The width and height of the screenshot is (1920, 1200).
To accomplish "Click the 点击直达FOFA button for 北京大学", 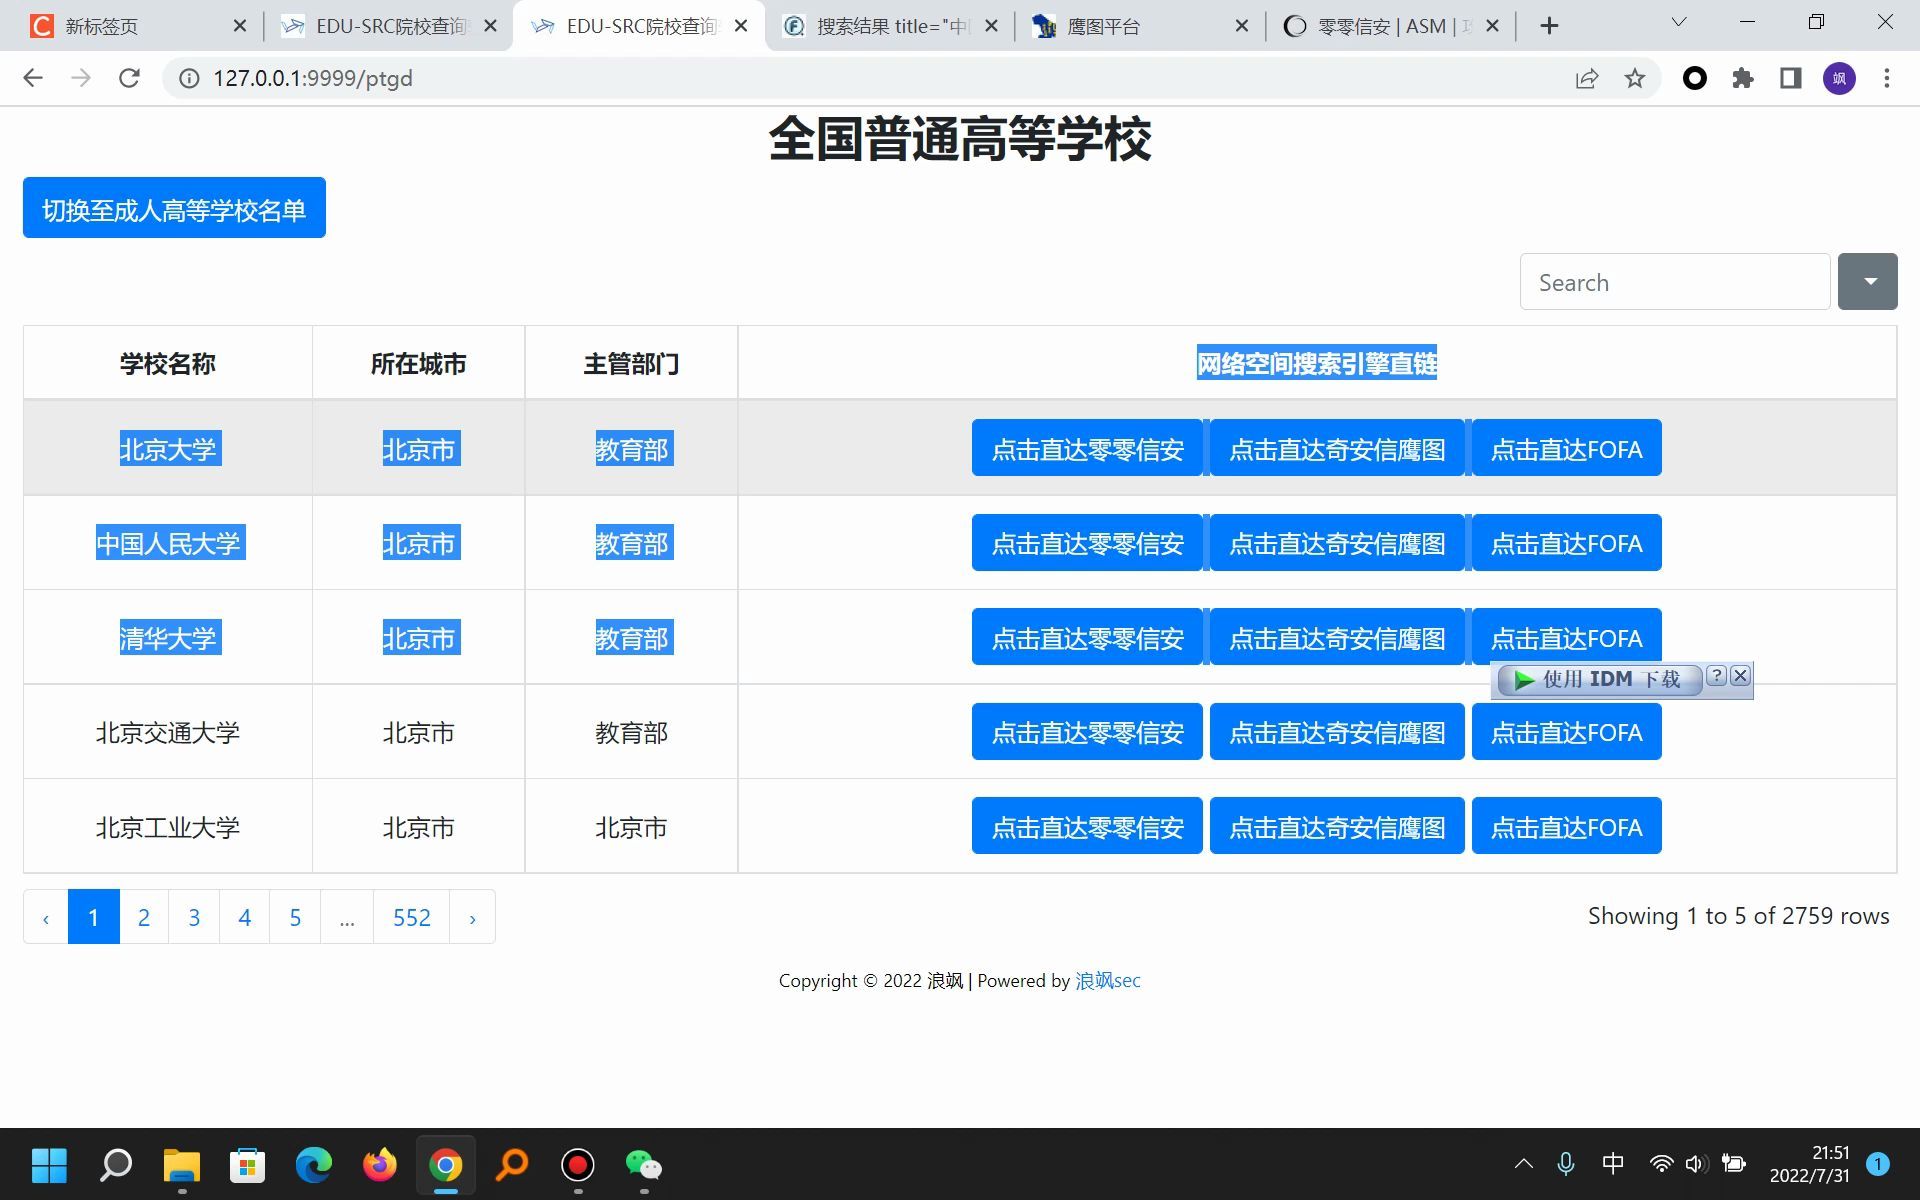I will (1566, 448).
